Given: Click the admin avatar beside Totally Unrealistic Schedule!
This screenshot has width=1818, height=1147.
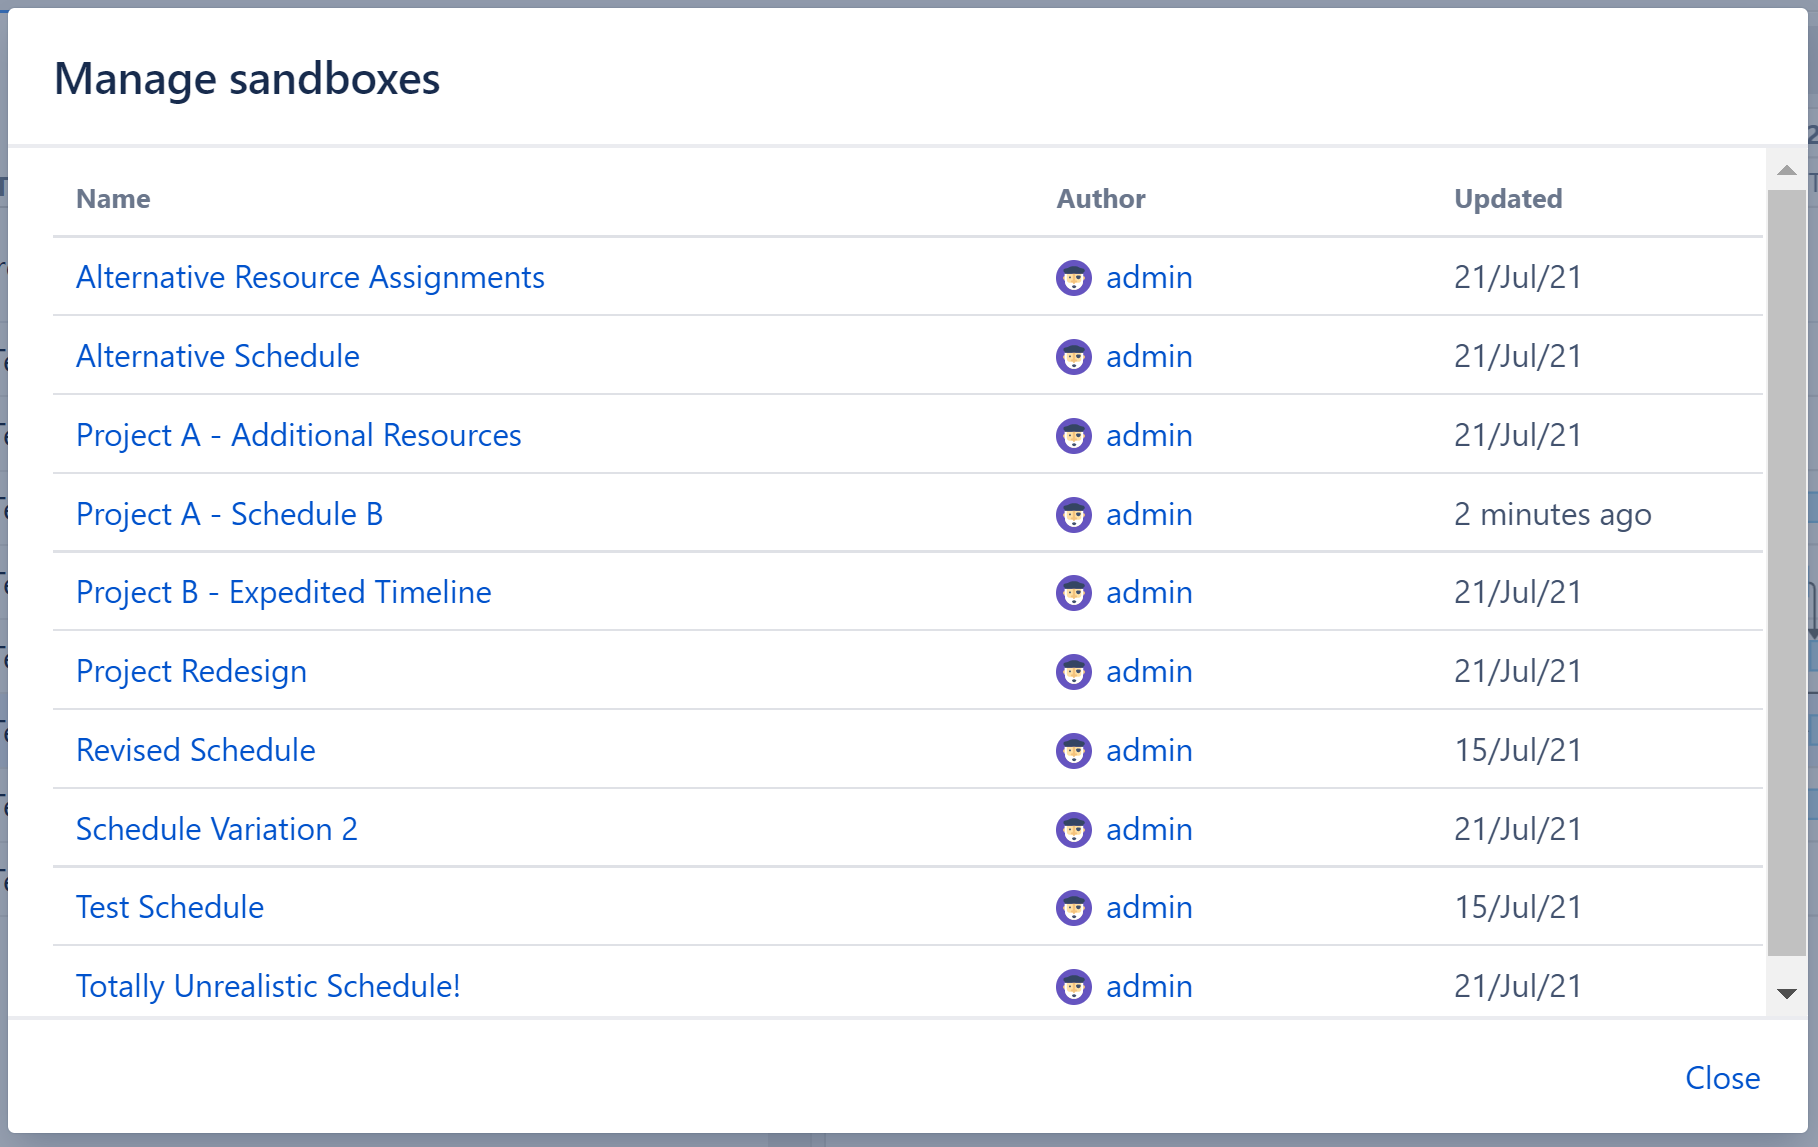Looking at the screenshot, I should [x=1074, y=986].
